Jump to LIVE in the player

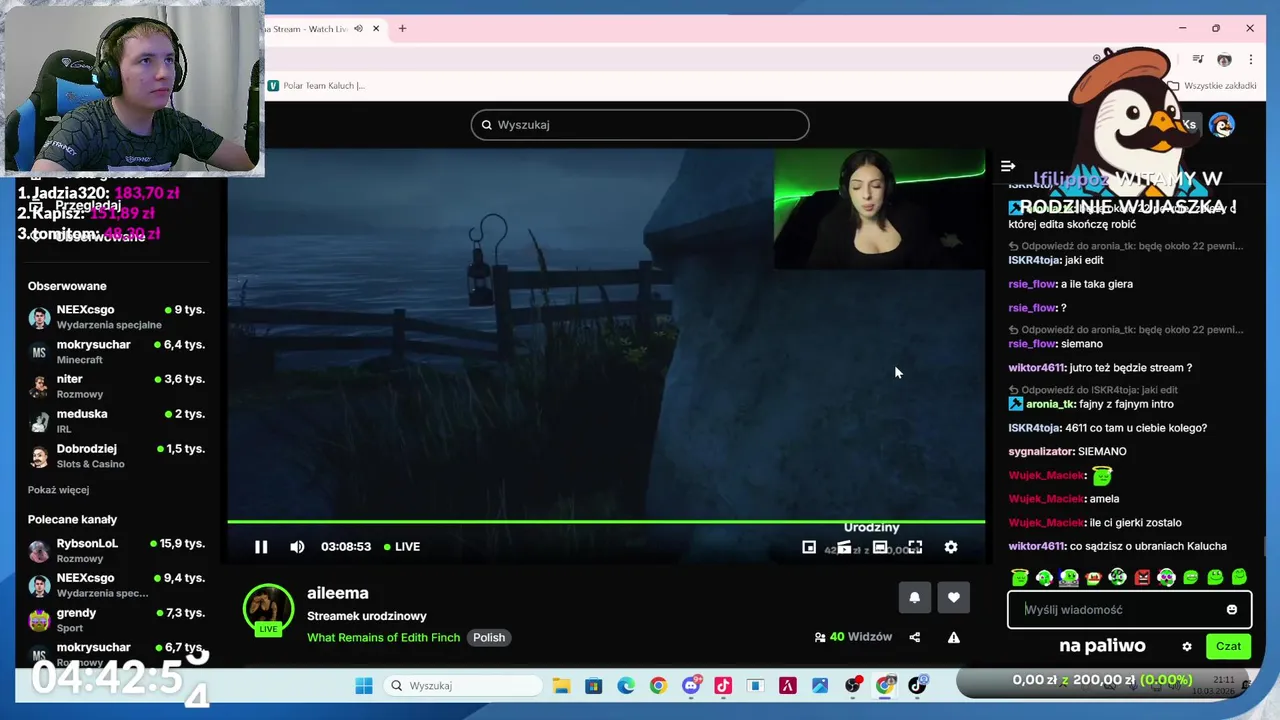click(x=401, y=547)
